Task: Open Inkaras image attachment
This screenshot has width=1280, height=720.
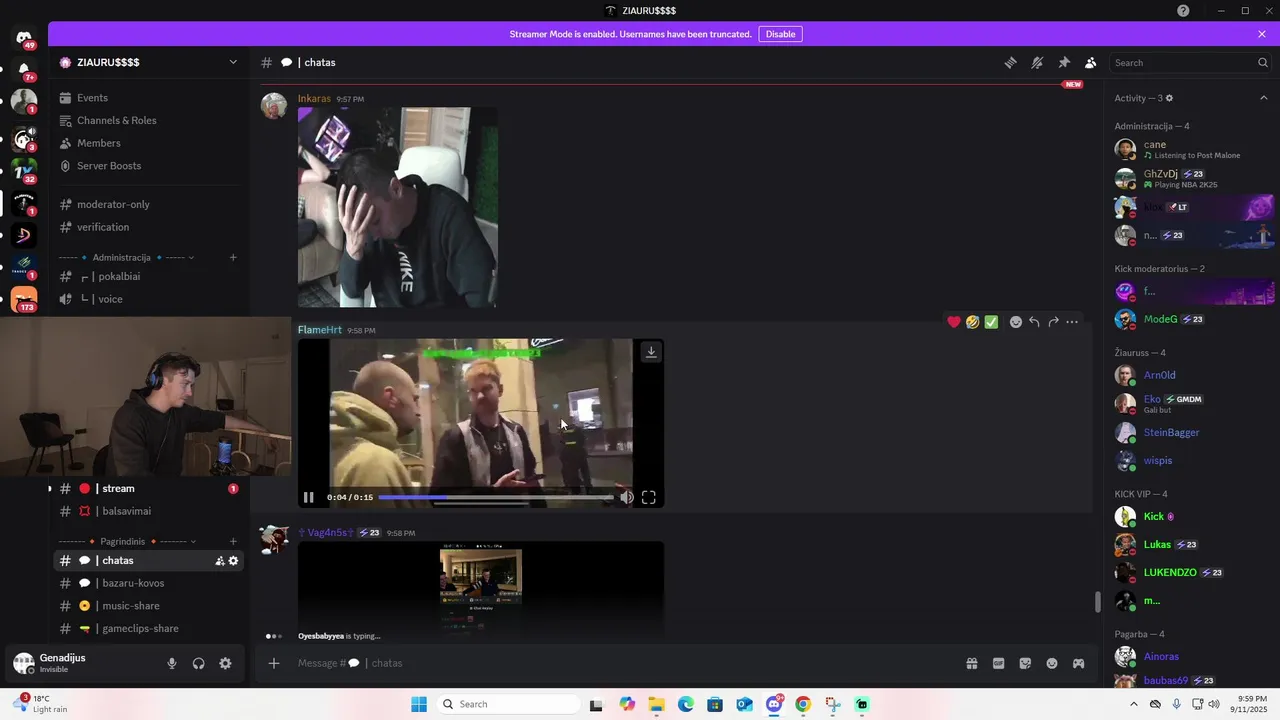Action: pyautogui.click(x=398, y=207)
